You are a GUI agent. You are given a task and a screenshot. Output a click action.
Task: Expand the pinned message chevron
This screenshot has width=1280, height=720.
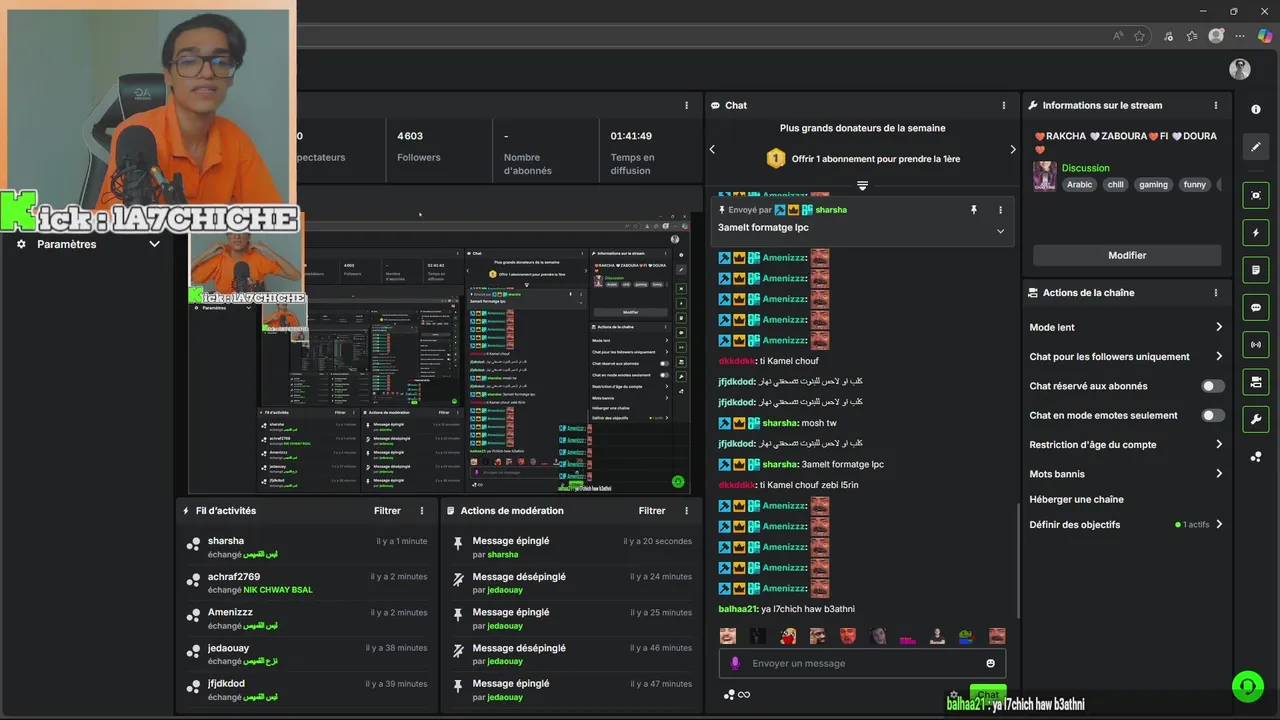click(1000, 231)
